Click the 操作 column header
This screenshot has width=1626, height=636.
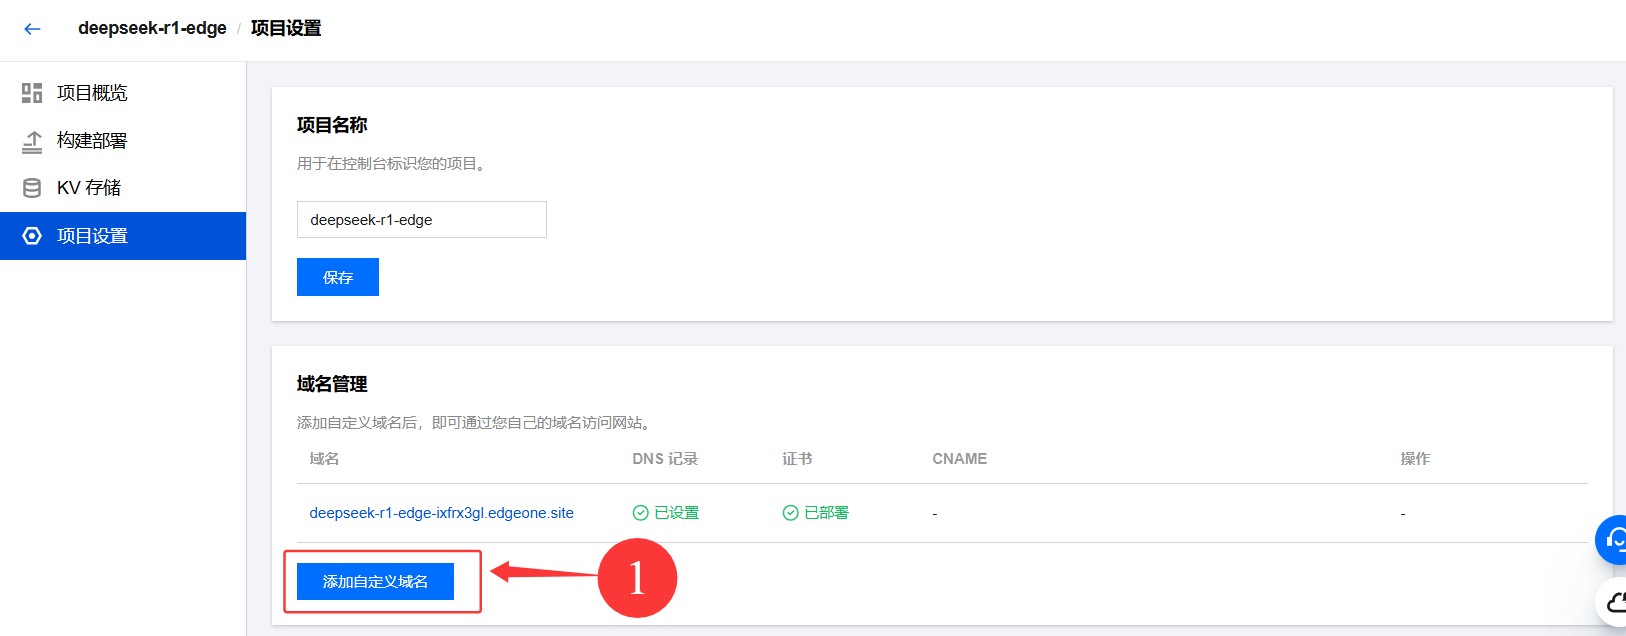pyautogui.click(x=1415, y=459)
